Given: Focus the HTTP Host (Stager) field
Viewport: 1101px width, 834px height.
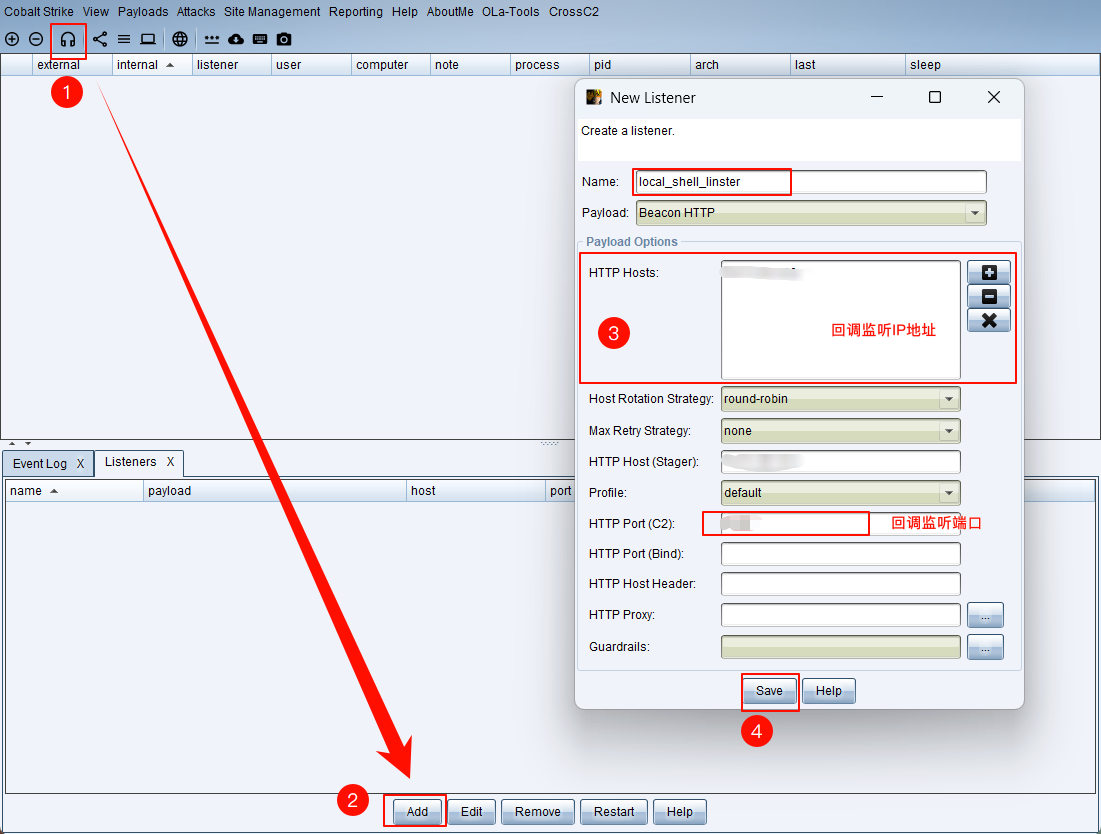Looking at the screenshot, I should point(840,462).
